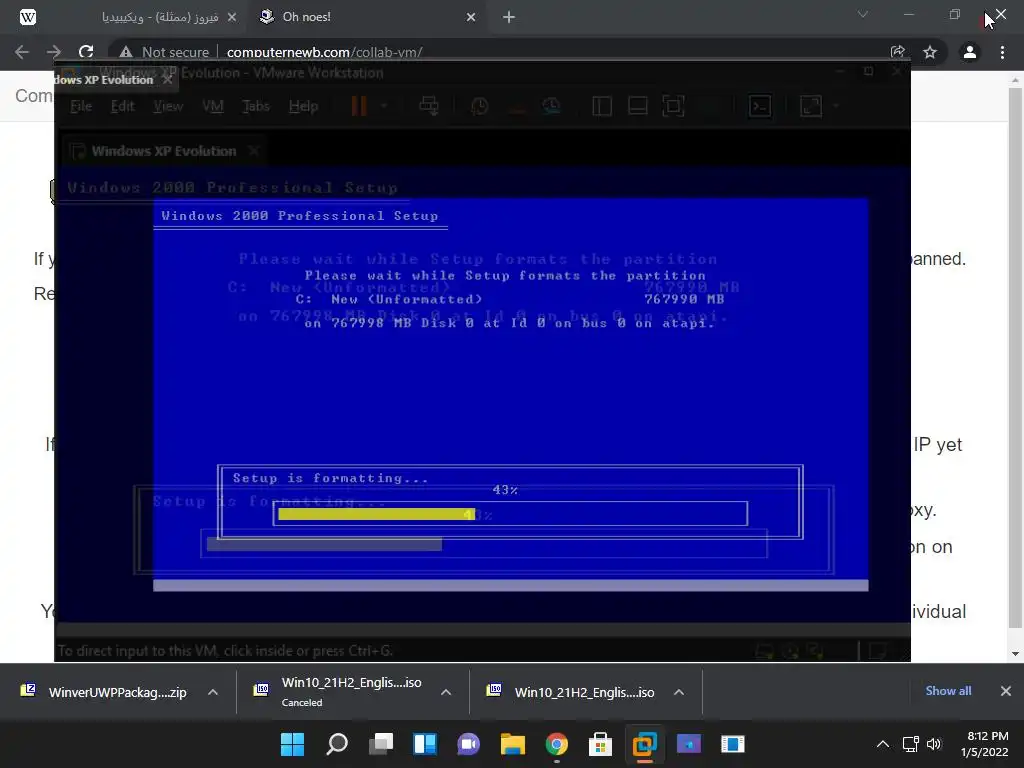Open File Explorer from the taskbar
The width and height of the screenshot is (1024, 768).
[513, 744]
